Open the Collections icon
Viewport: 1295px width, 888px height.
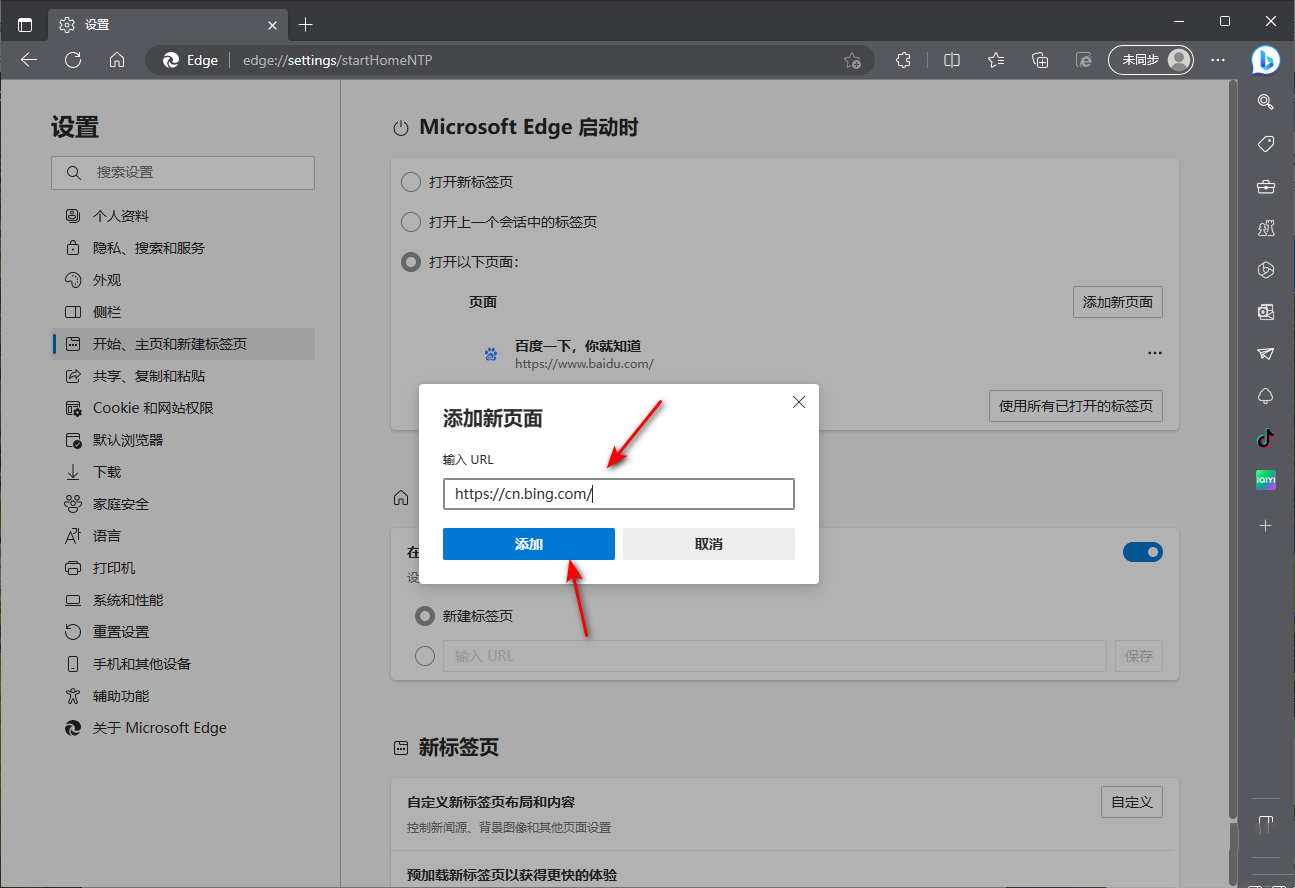(x=1040, y=60)
